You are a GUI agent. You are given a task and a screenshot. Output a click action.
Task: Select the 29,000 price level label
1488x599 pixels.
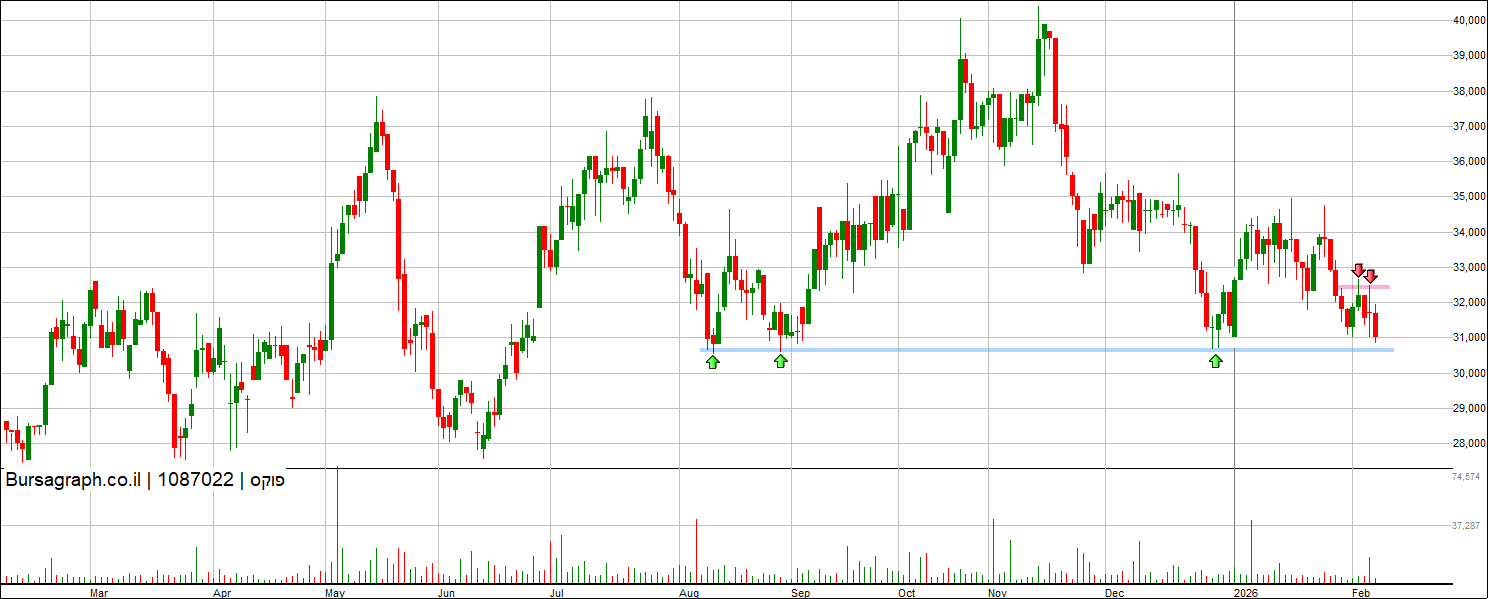[x=1468, y=409]
